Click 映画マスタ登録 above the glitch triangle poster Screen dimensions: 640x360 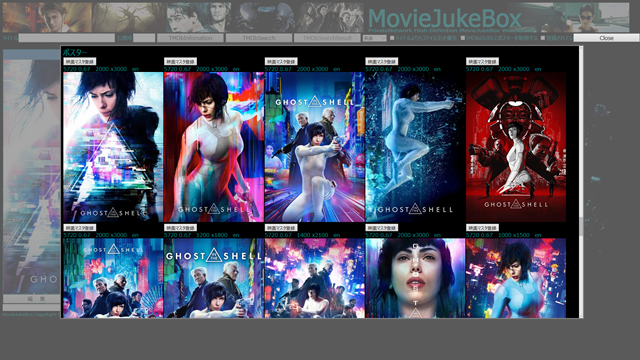click(80, 62)
